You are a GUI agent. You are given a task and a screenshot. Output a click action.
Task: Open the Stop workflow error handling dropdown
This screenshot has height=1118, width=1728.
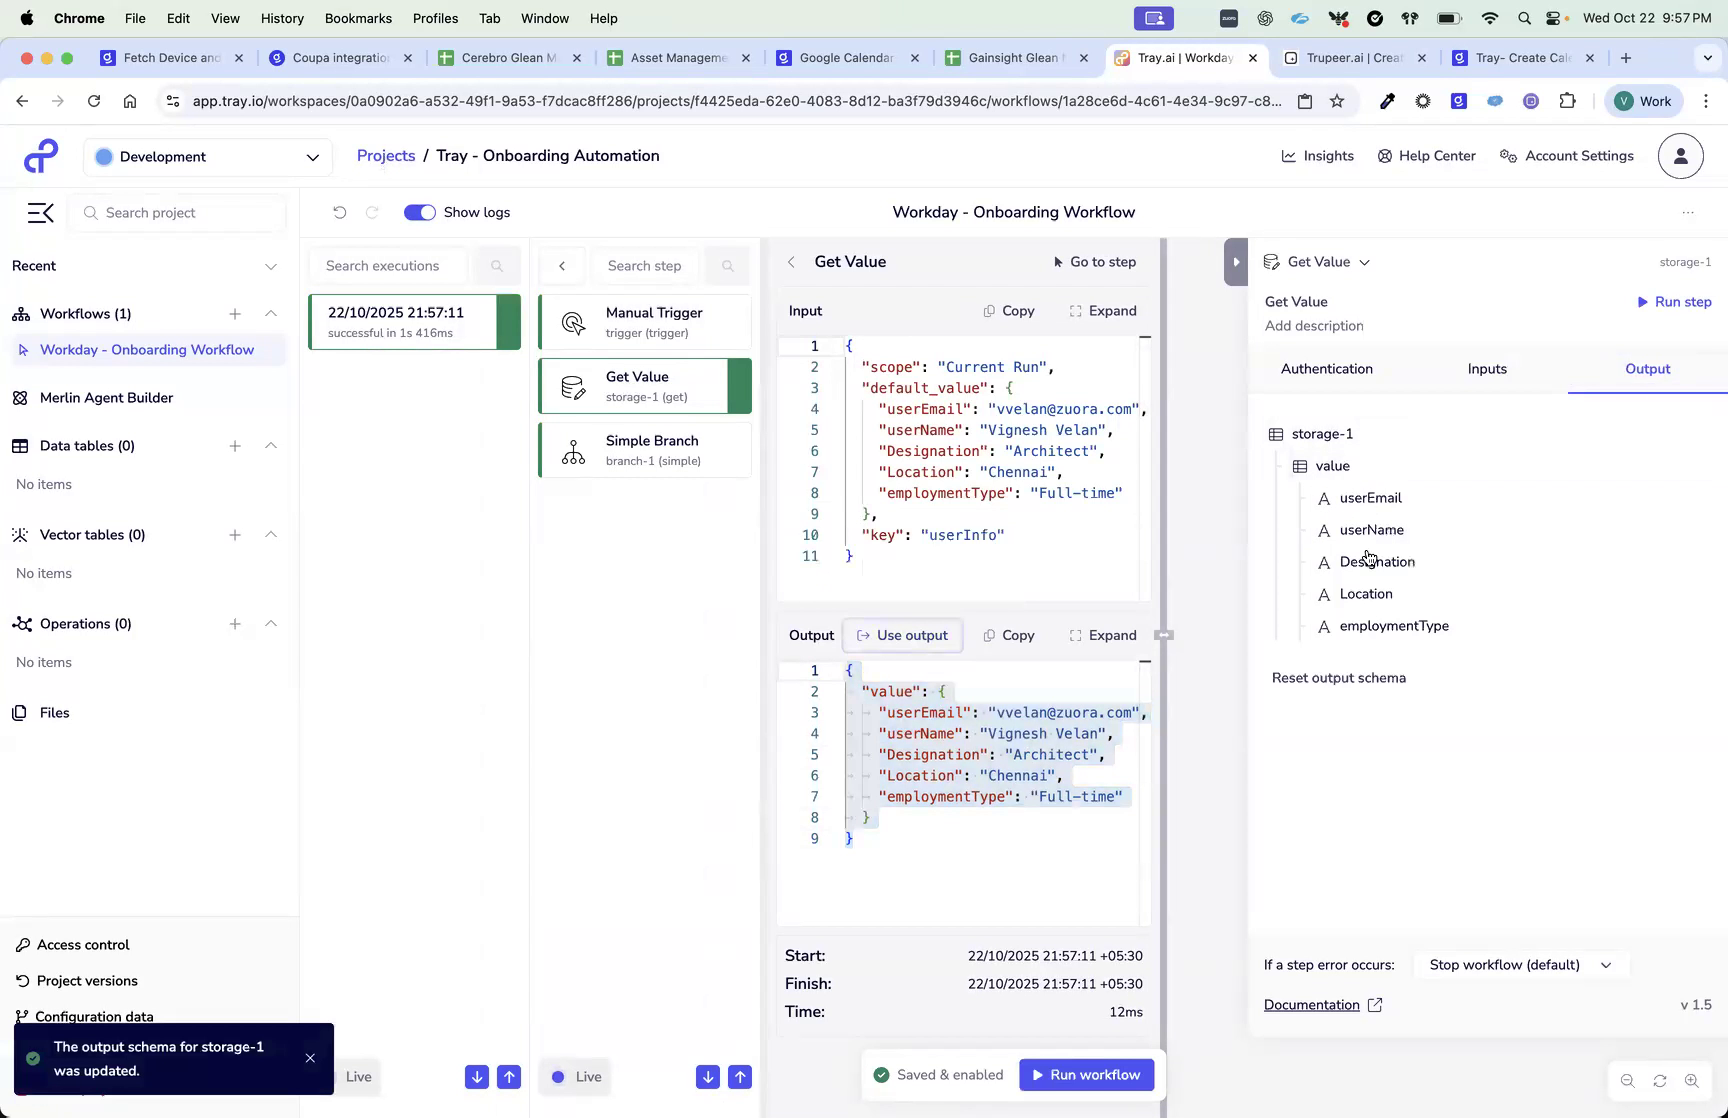[1519, 965]
